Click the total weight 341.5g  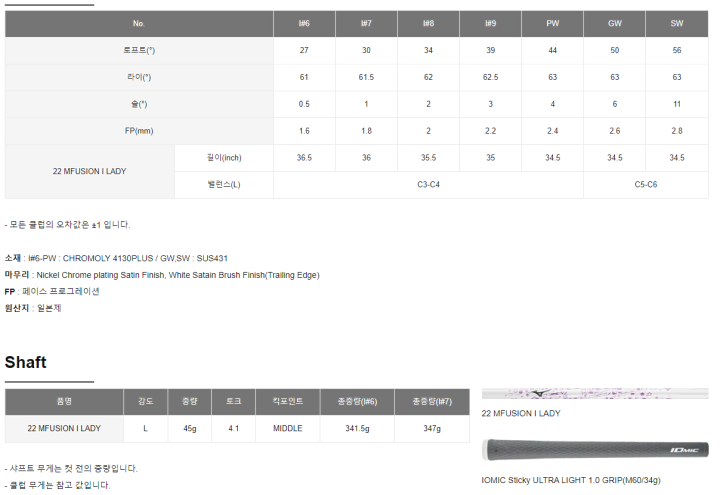357,428
